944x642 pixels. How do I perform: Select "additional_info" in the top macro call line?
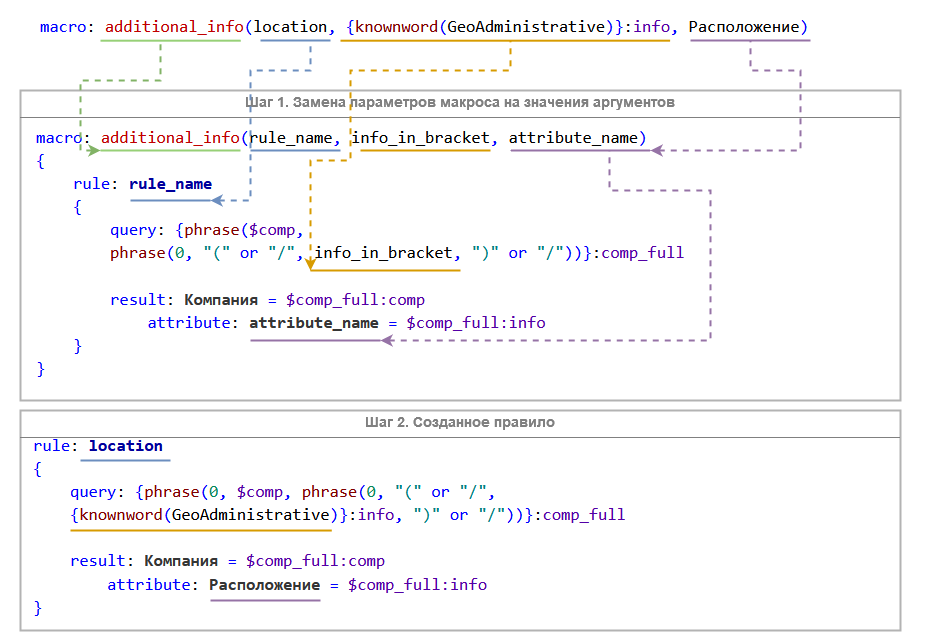point(174,27)
